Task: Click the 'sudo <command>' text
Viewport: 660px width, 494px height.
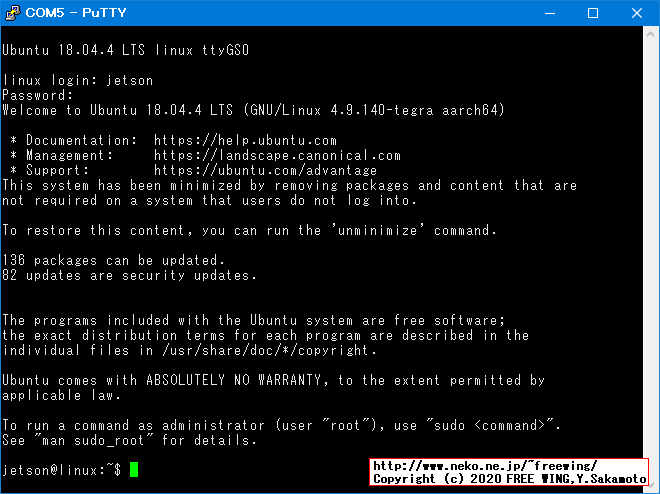Action: pyautogui.click(x=469, y=425)
